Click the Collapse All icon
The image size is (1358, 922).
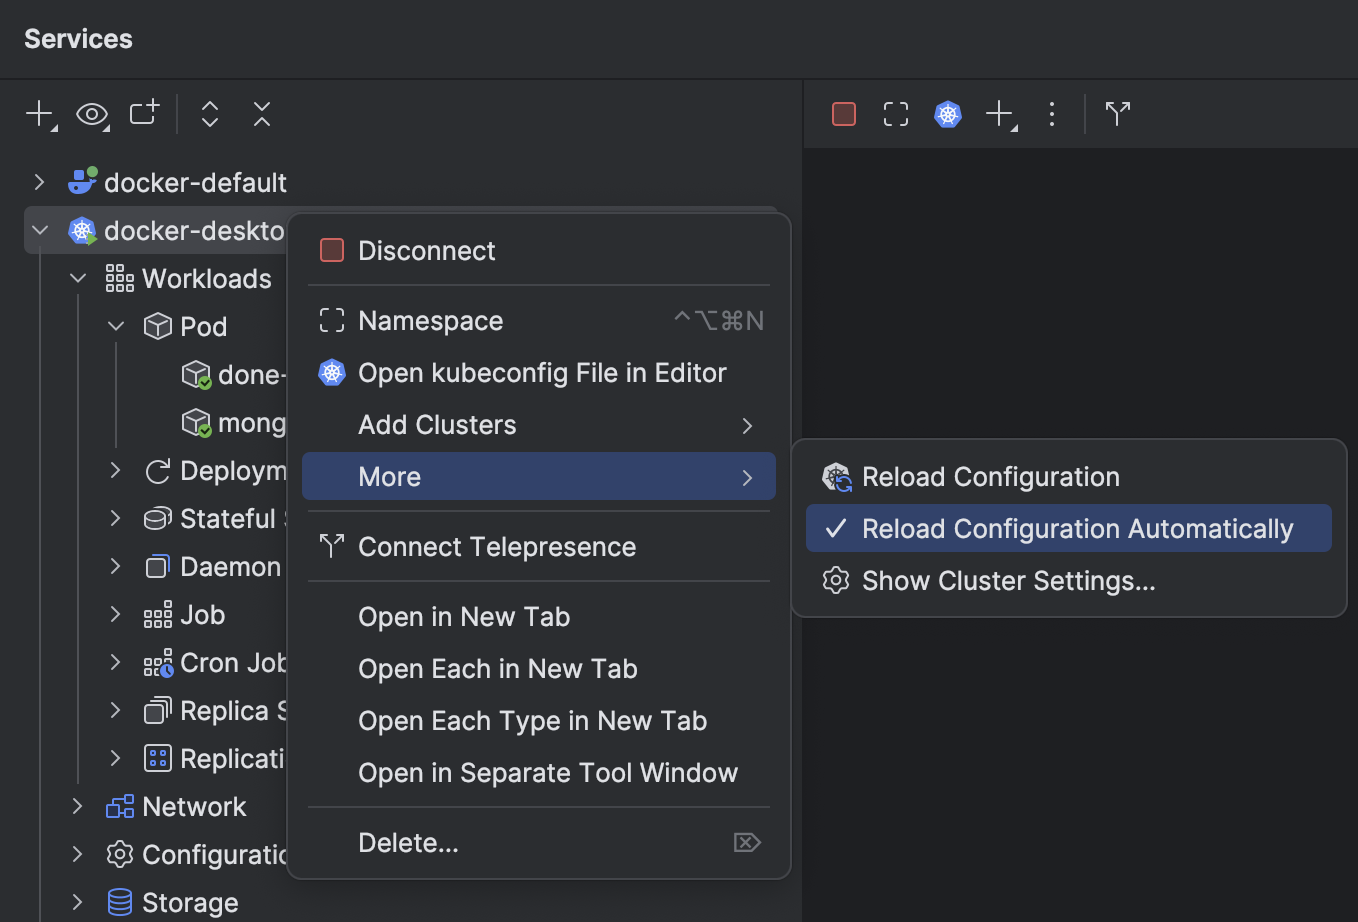click(261, 114)
